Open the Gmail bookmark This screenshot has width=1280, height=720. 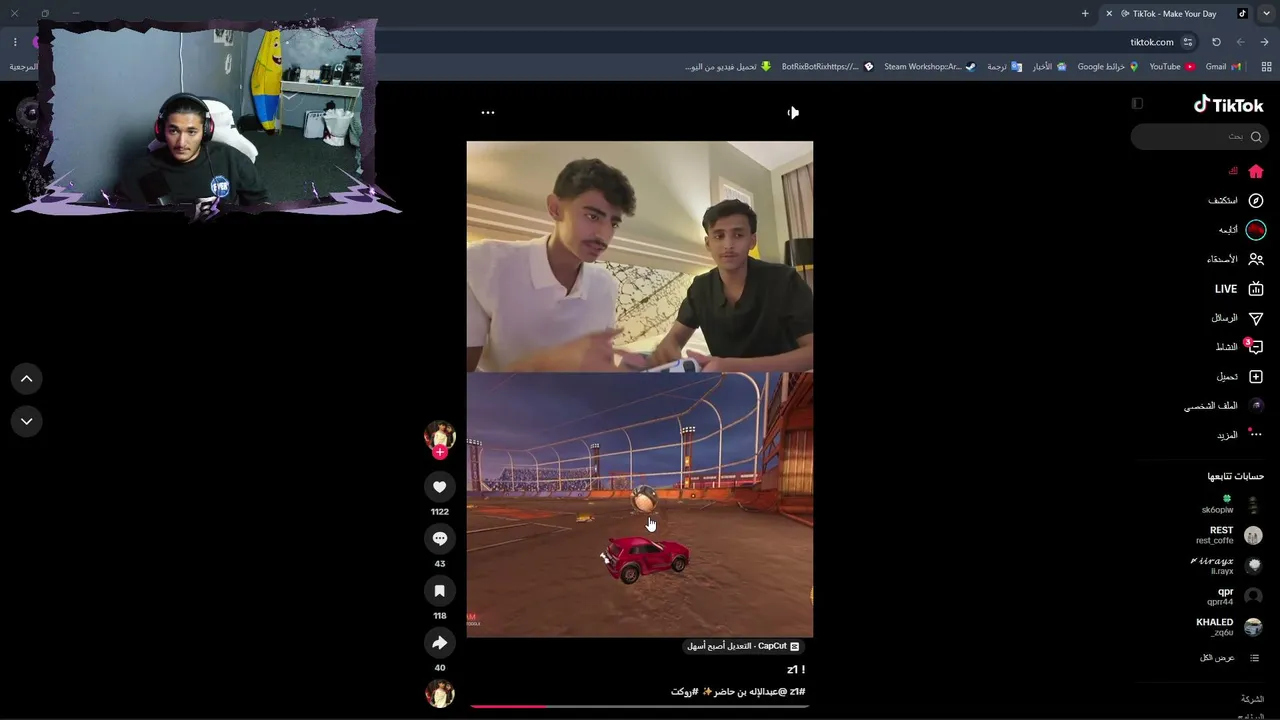tap(1223, 67)
